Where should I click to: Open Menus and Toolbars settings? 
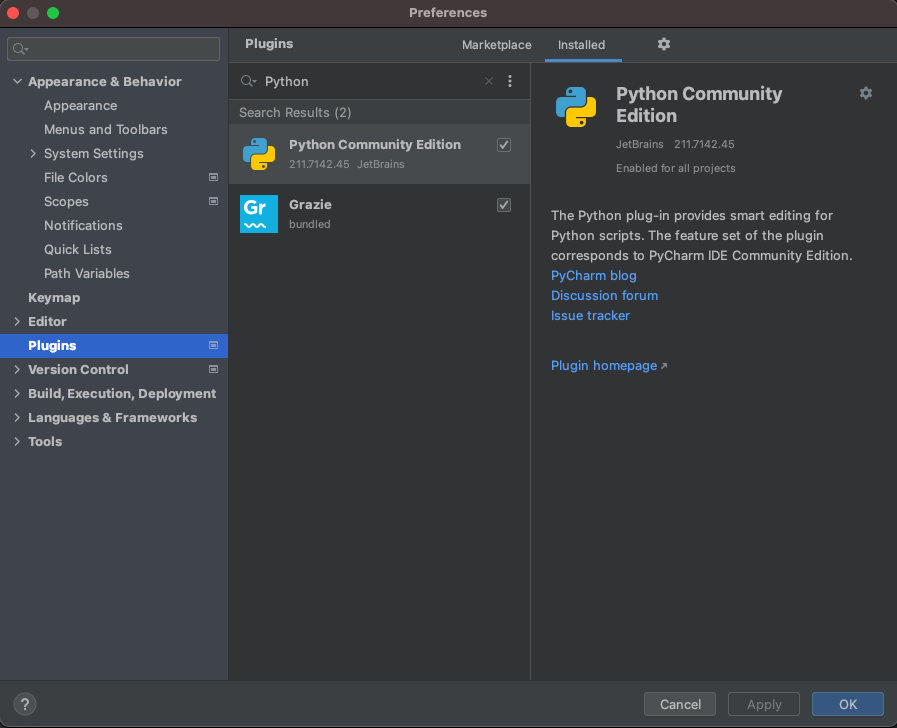pos(106,130)
